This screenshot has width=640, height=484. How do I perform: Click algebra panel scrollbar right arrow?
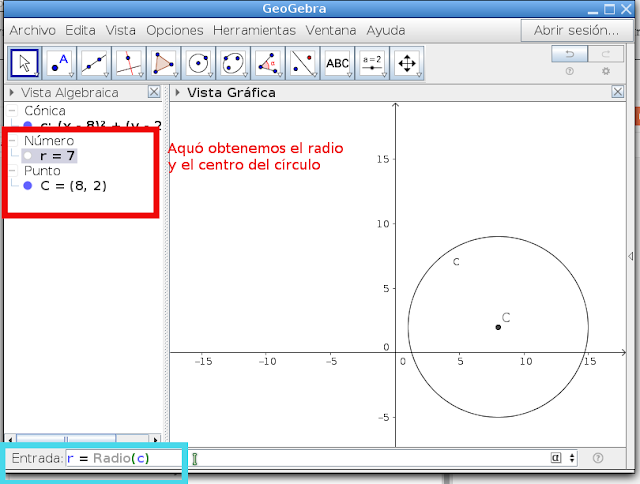click(155, 439)
